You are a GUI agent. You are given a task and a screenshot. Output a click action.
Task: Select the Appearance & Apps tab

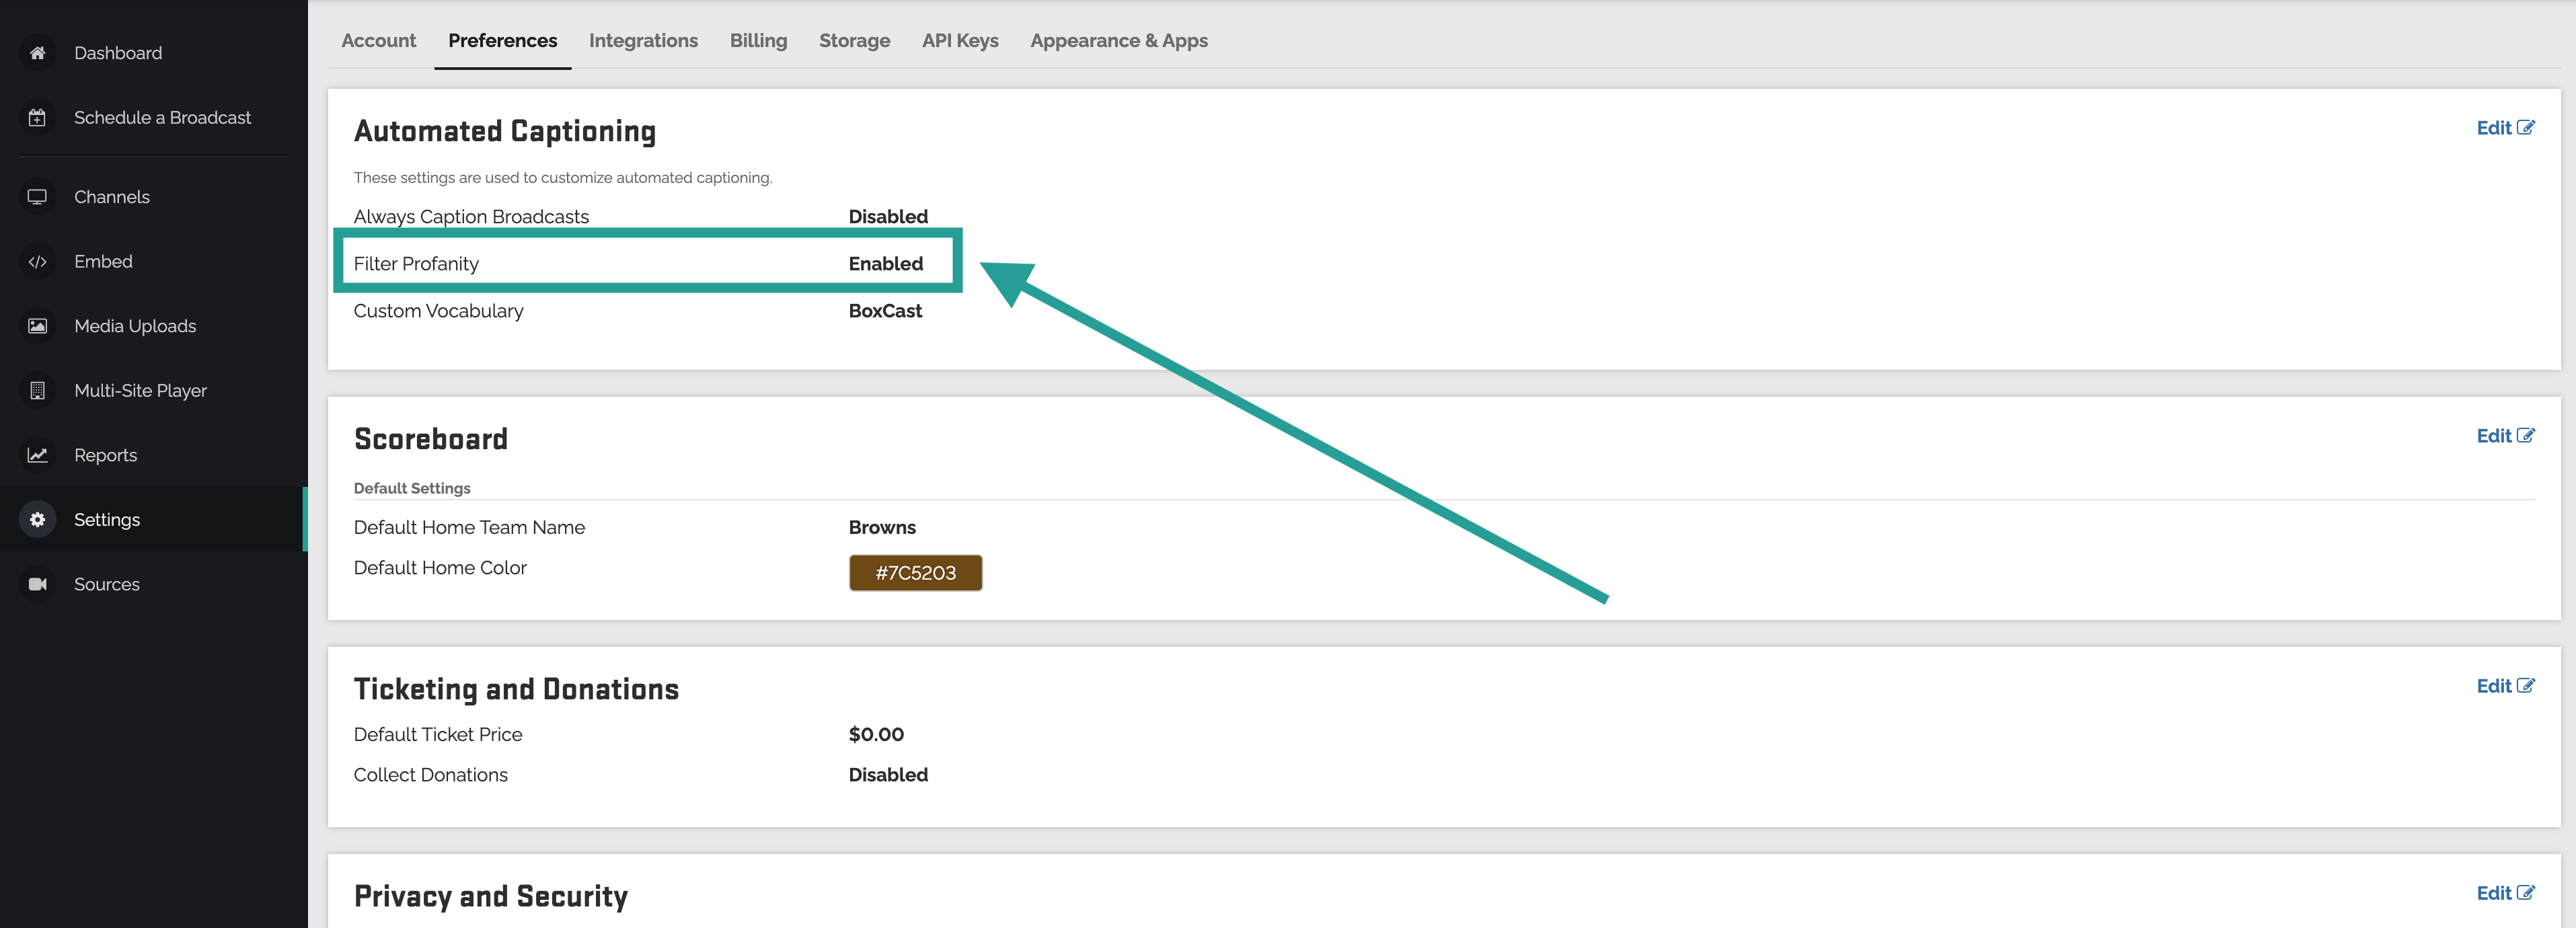coord(1118,41)
